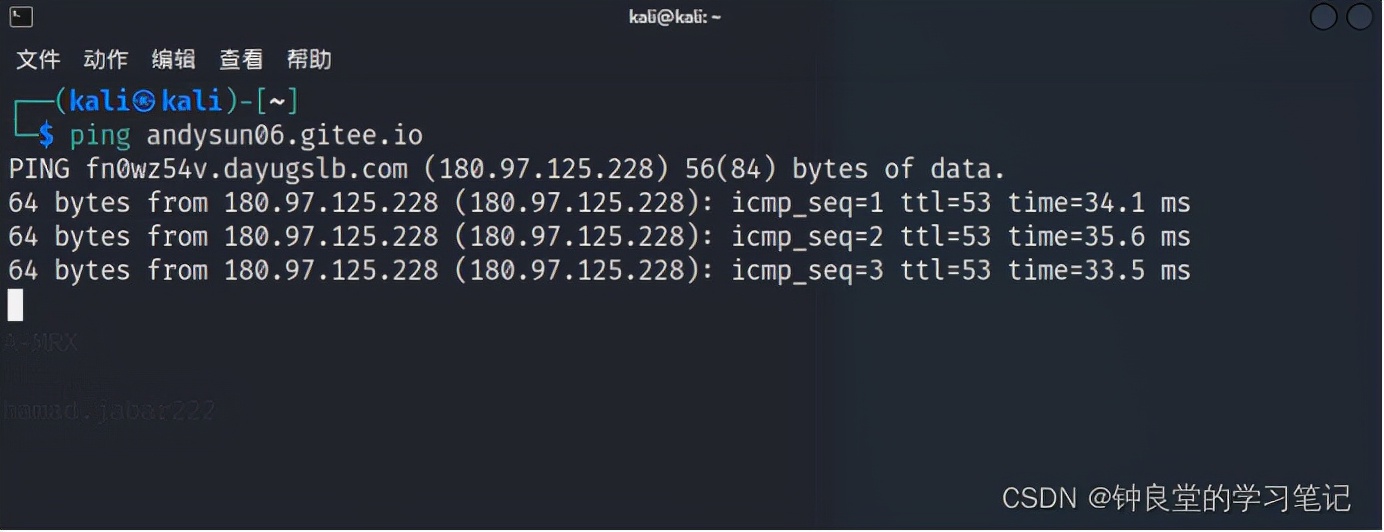The height and width of the screenshot is (532, 1384).
Task: Click the white block cursor in the terminal
Action: click(x=15, y=305)
